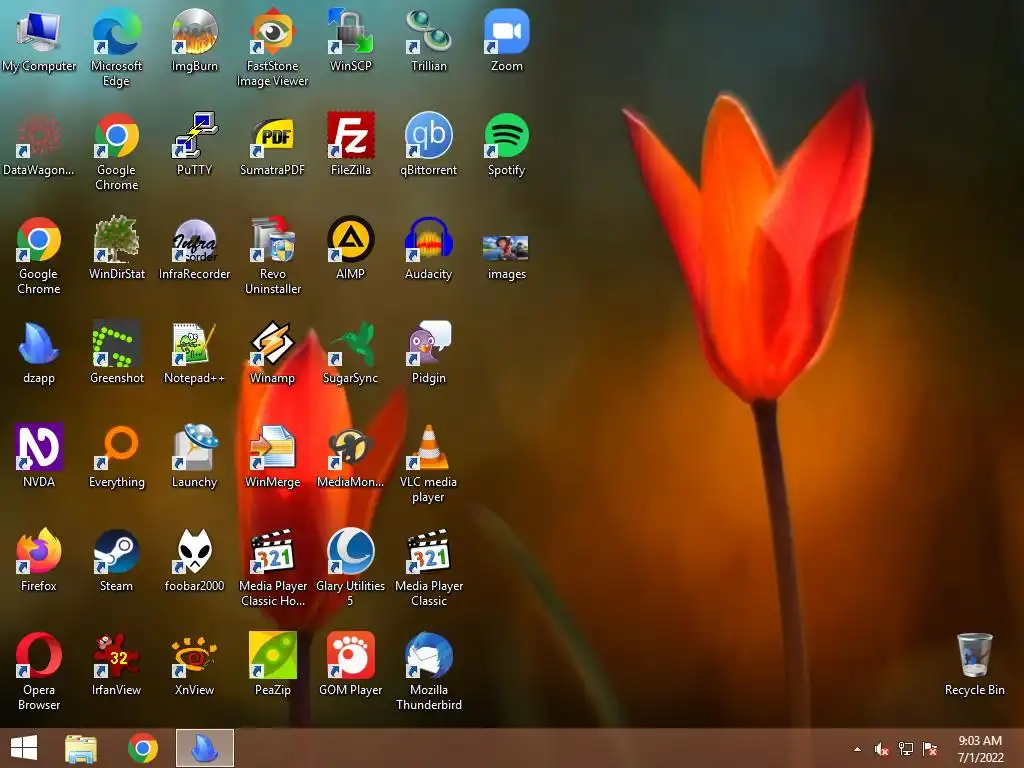Open File Explorer on the taskbar

pos(81,748)
